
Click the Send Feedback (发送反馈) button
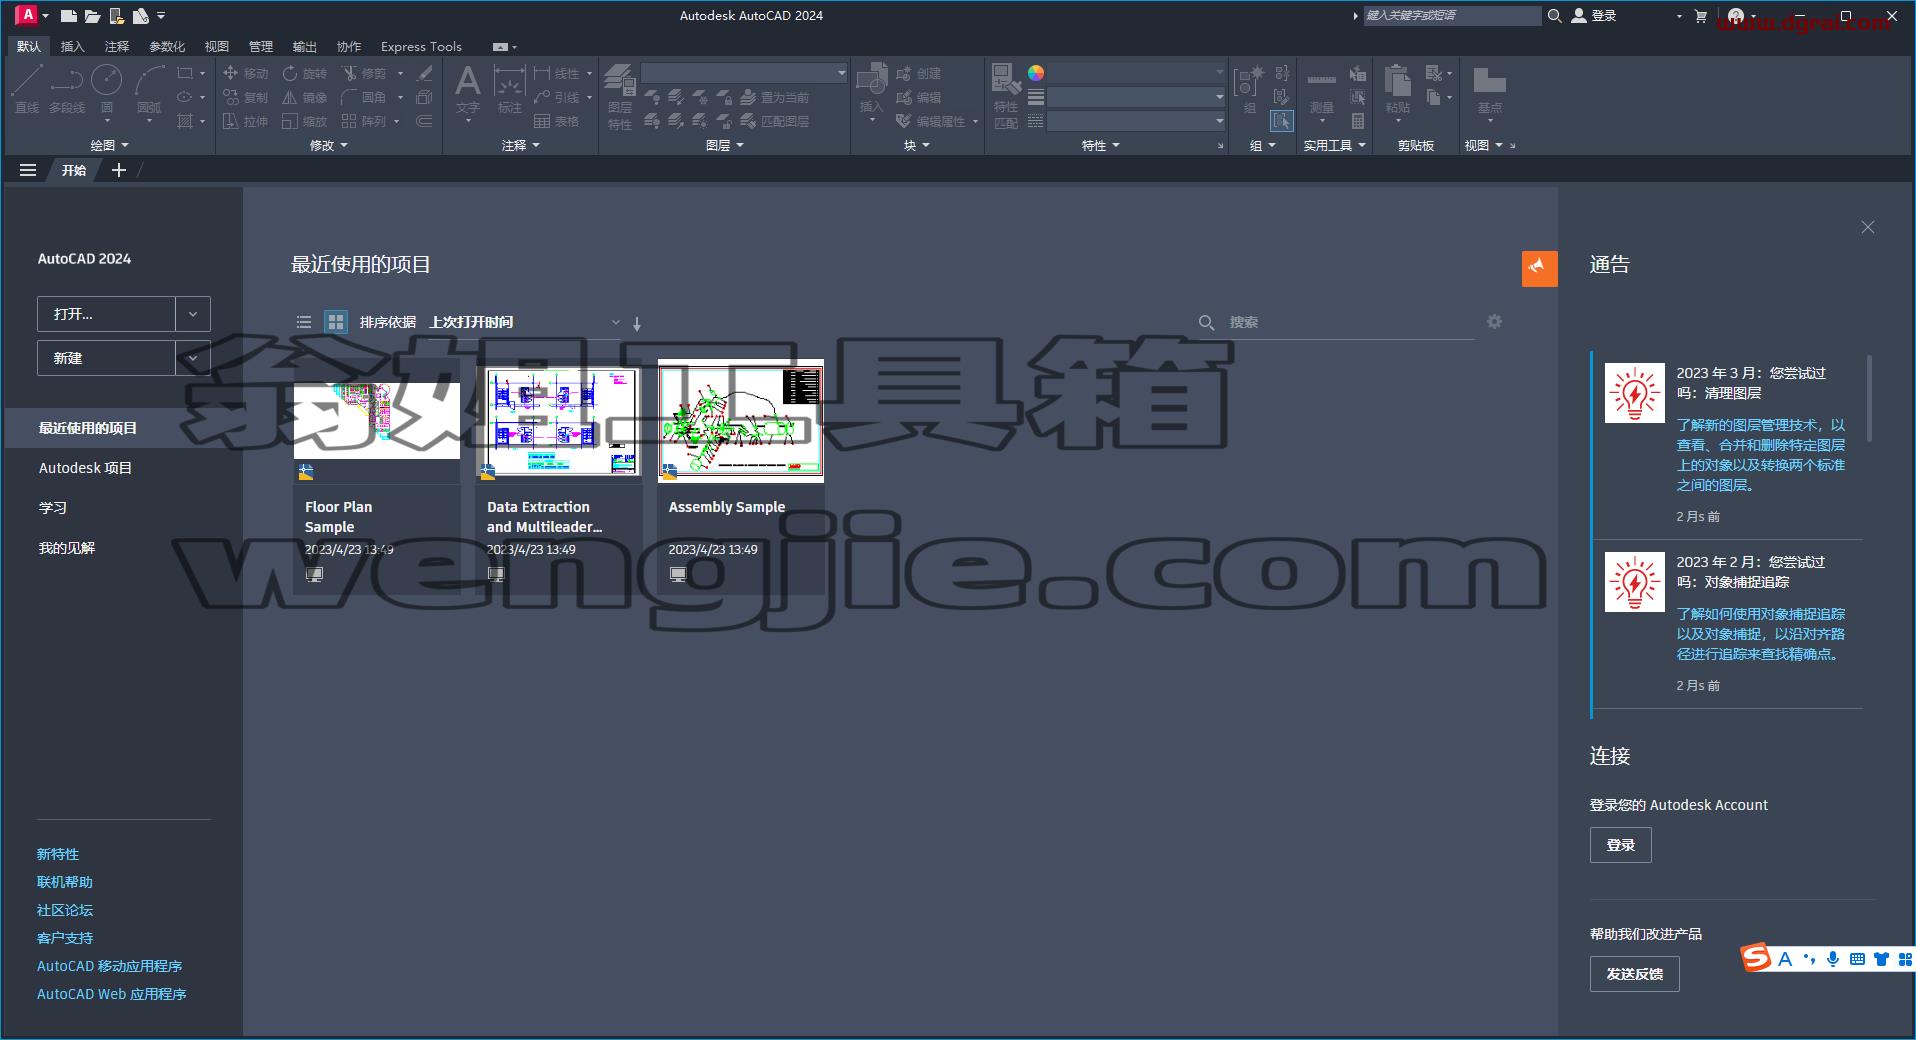click(1635, 974)
